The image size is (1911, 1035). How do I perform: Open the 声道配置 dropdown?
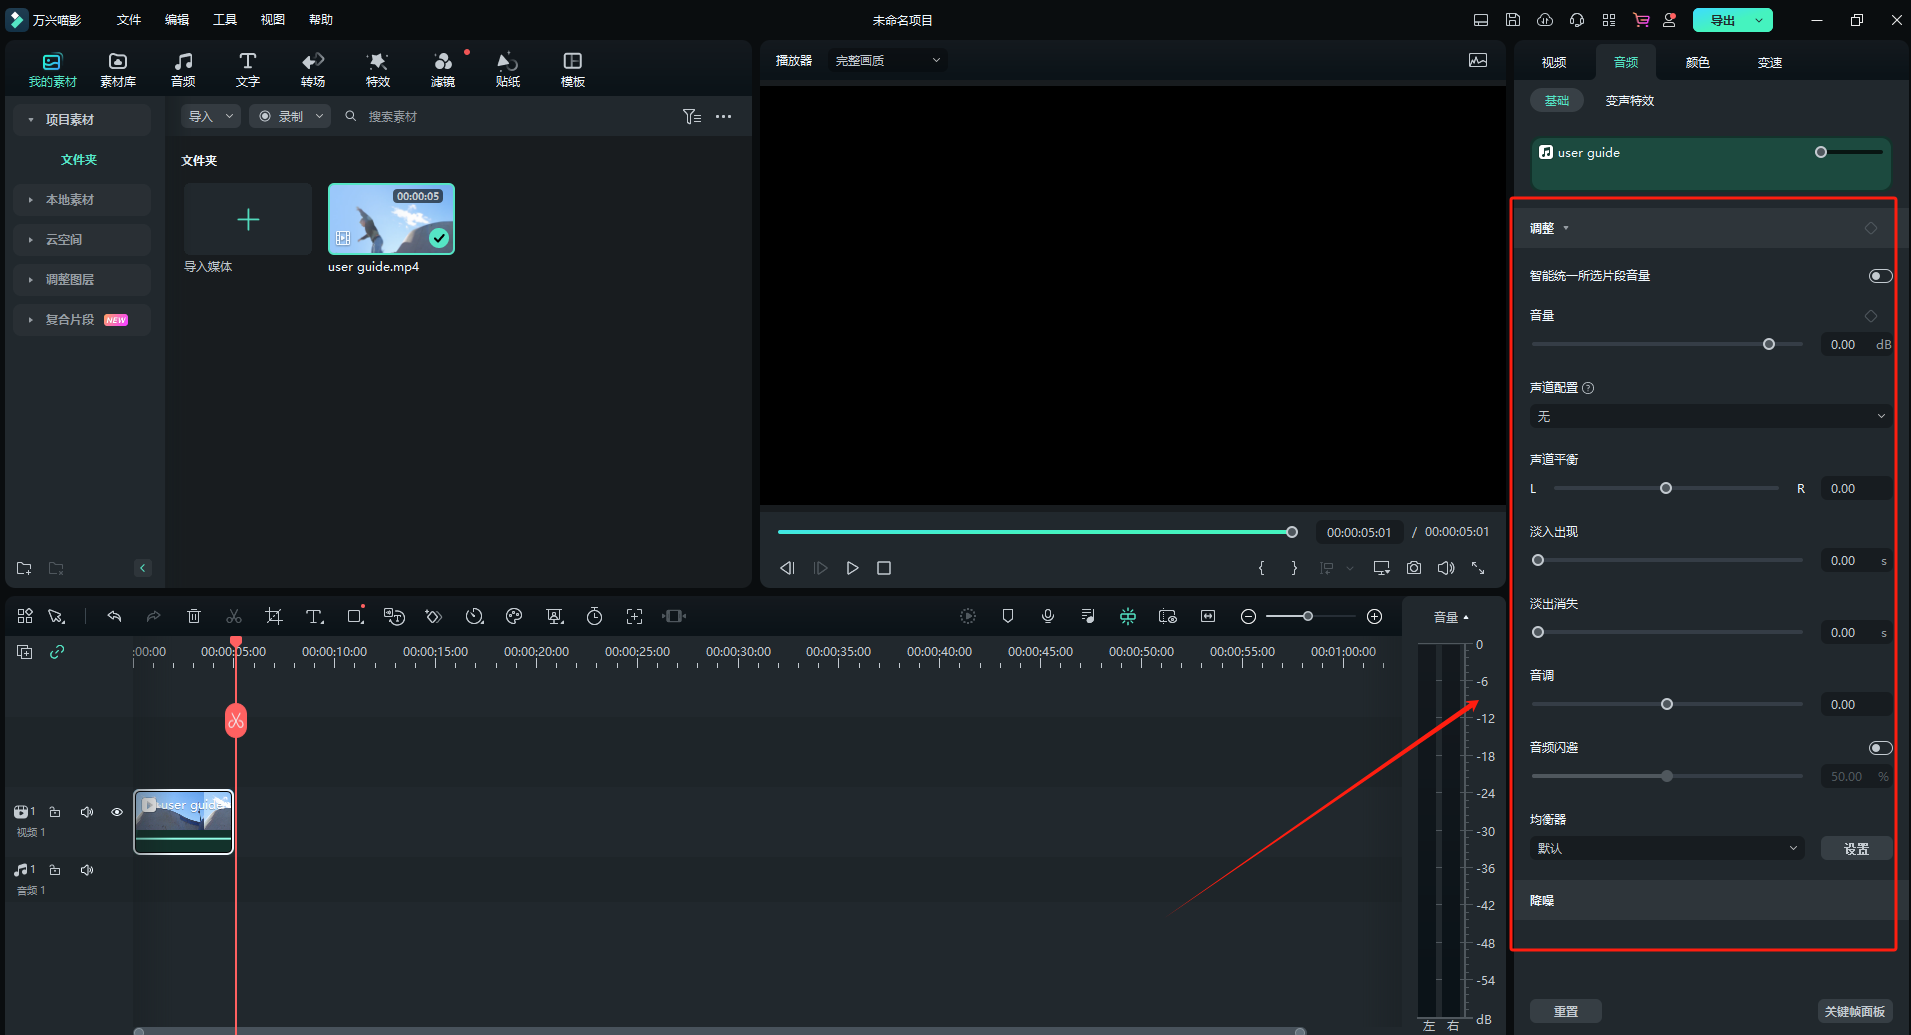click(1710, 416)
